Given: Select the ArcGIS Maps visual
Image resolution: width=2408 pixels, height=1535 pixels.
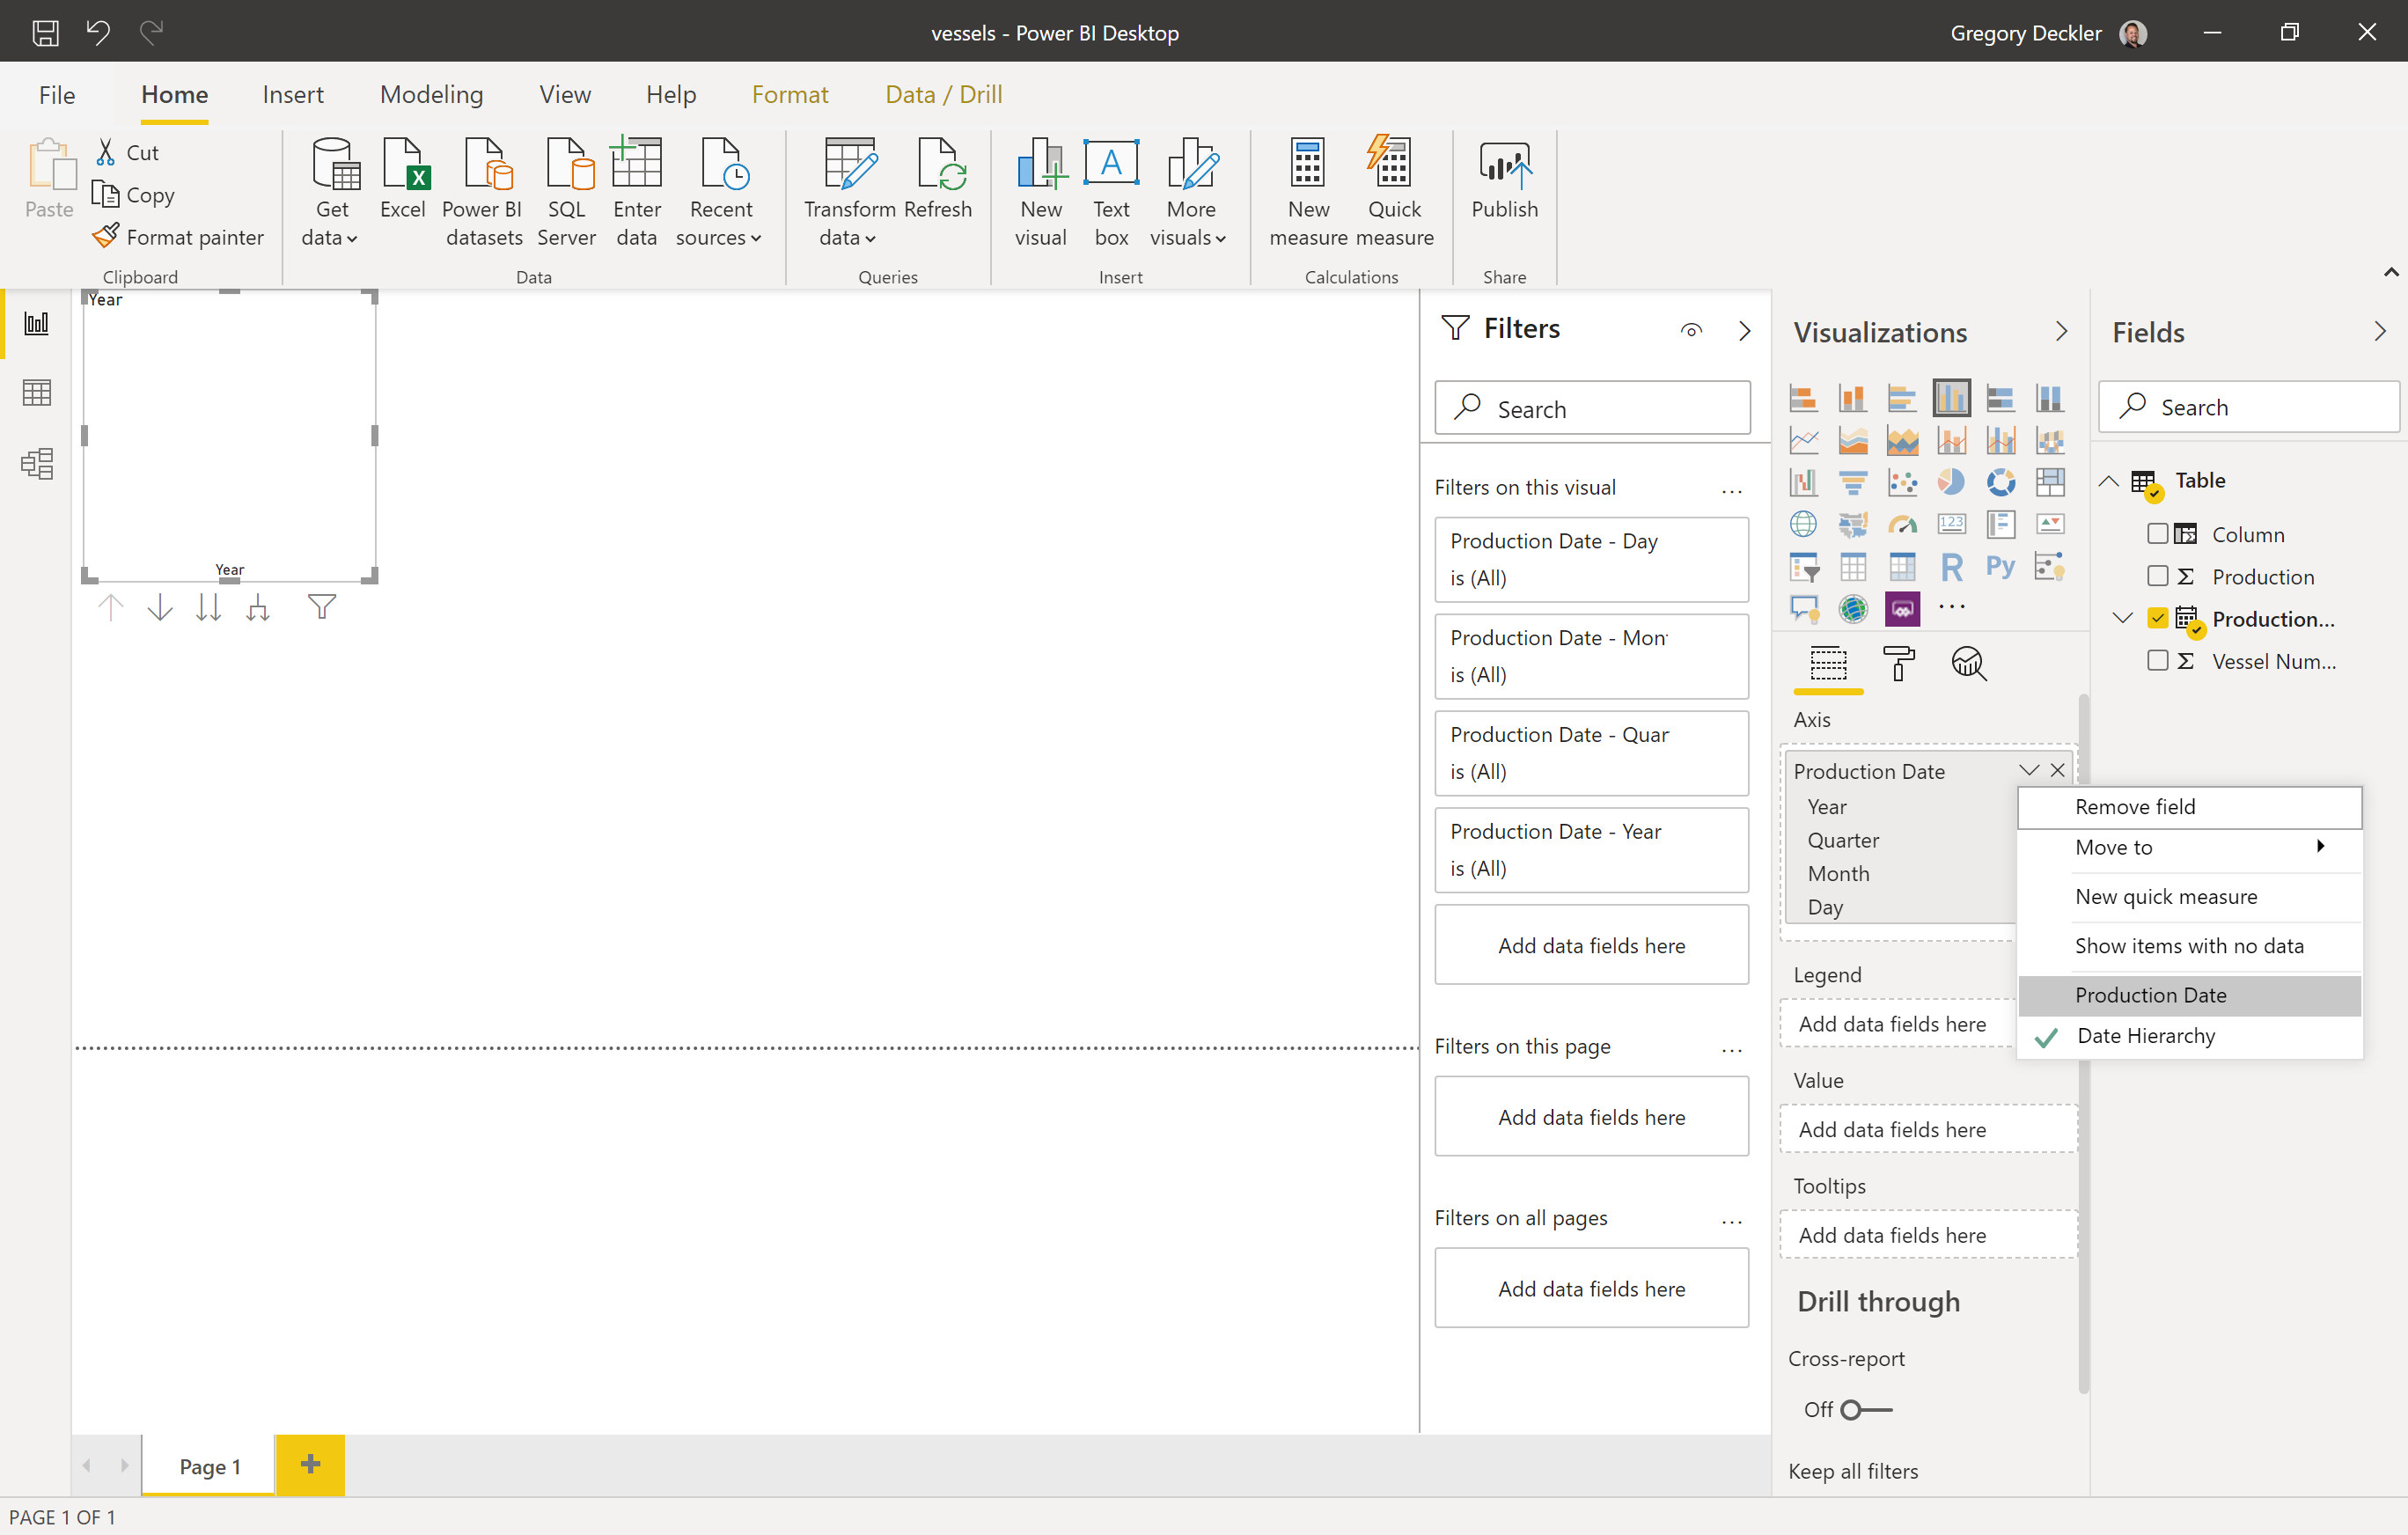Looking at the screenshot, I should pyautogui.click(x=1852, y=608).
